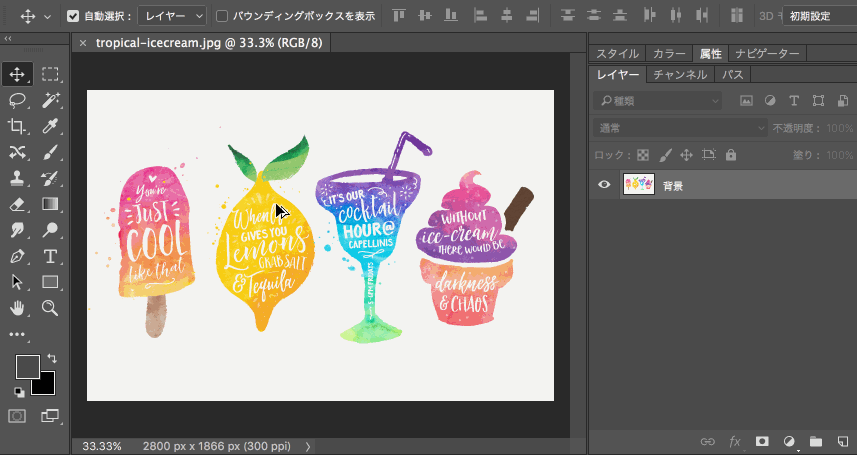This screenshot has height=455, width=857.
Task: Select the Magic Wand tool
Action: pyautogui.click(x=51, y=100)
